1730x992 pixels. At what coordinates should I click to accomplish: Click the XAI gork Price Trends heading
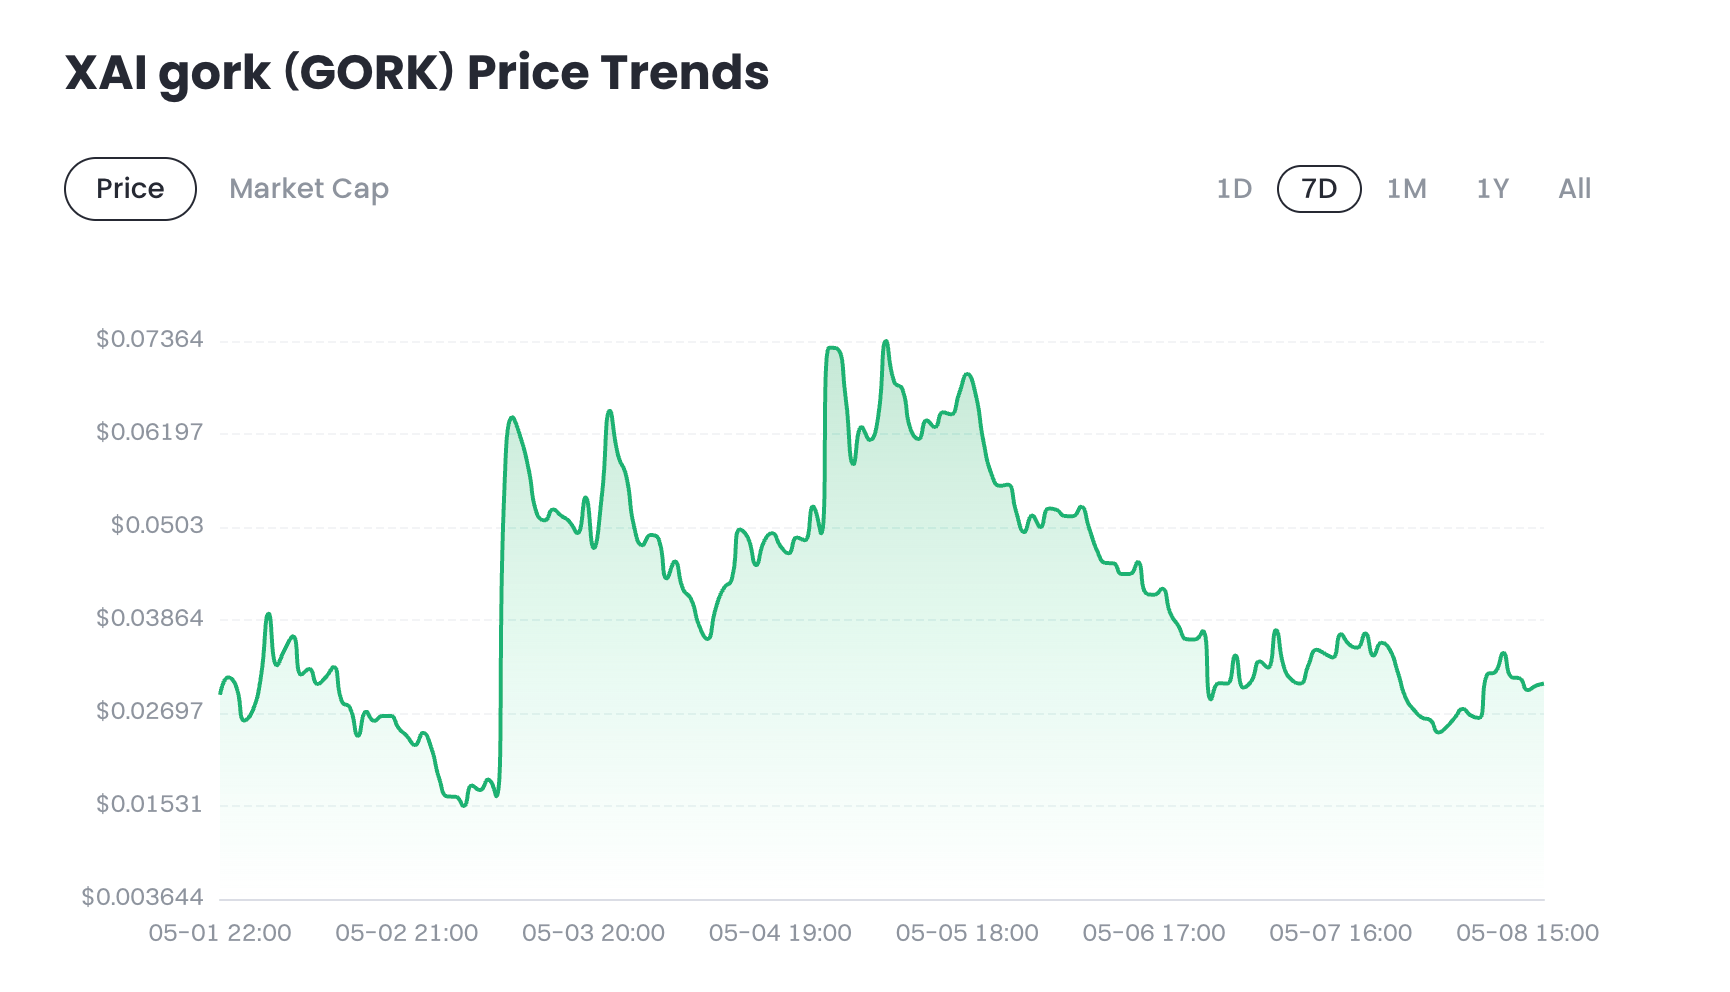(417, 73)
